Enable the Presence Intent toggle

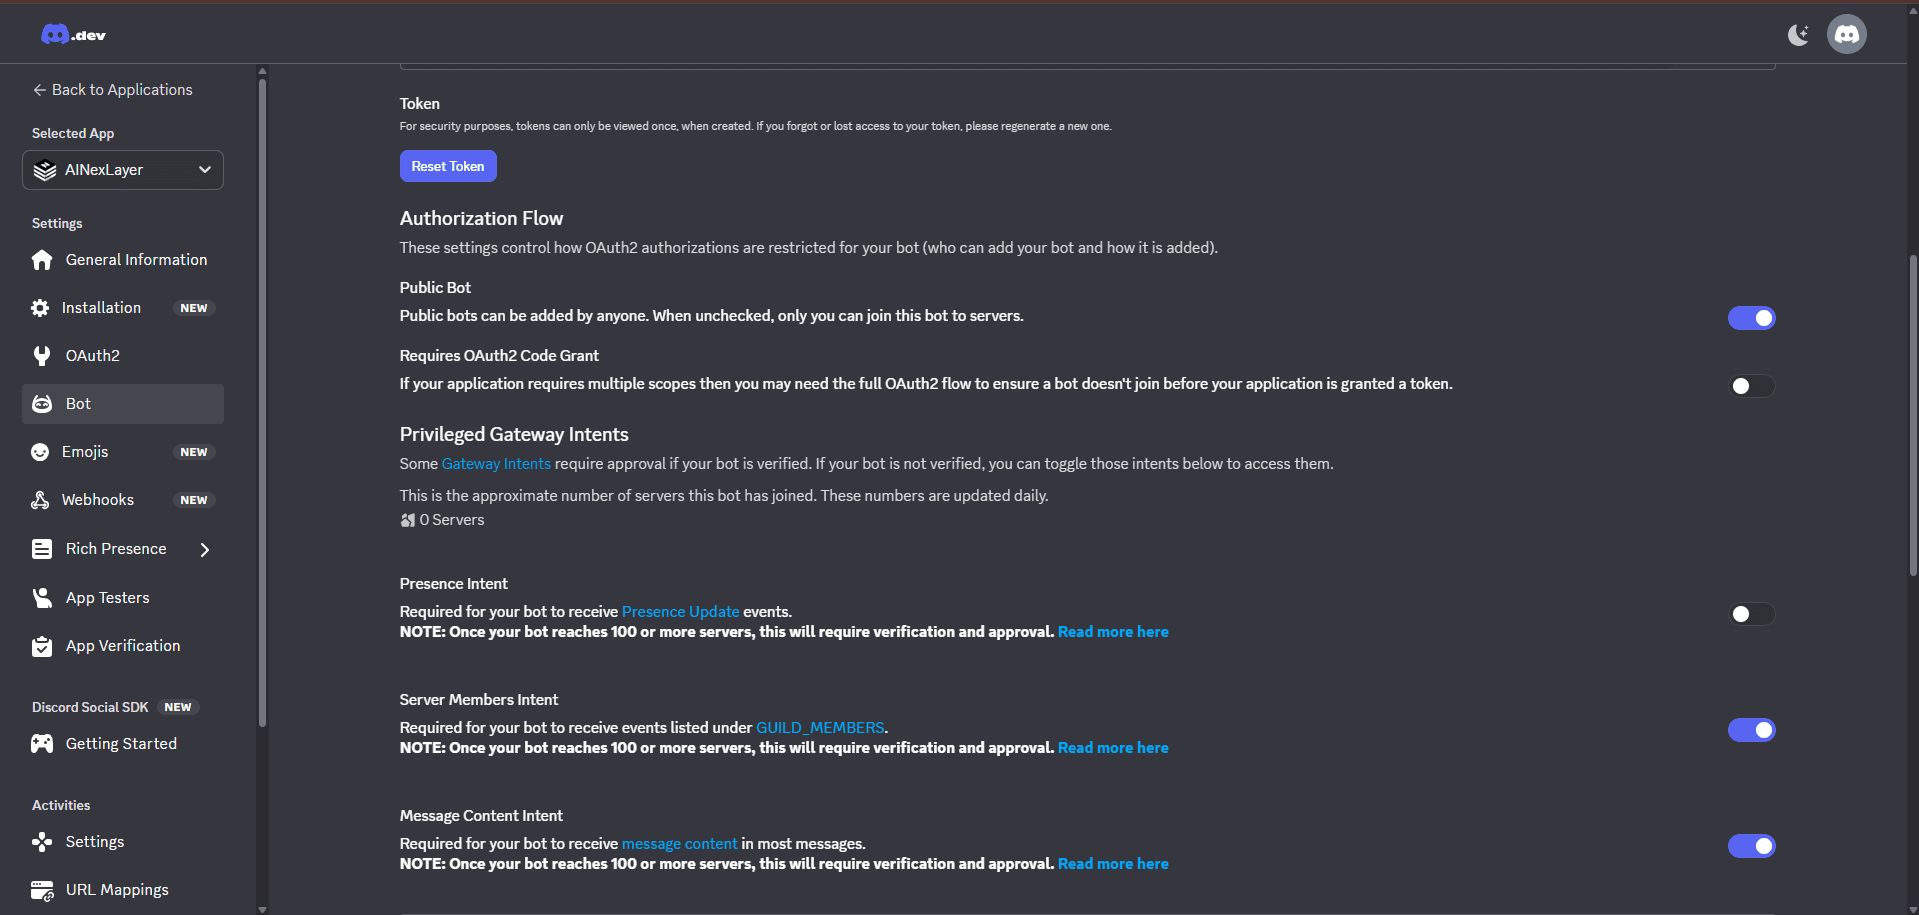[1750, 613]
